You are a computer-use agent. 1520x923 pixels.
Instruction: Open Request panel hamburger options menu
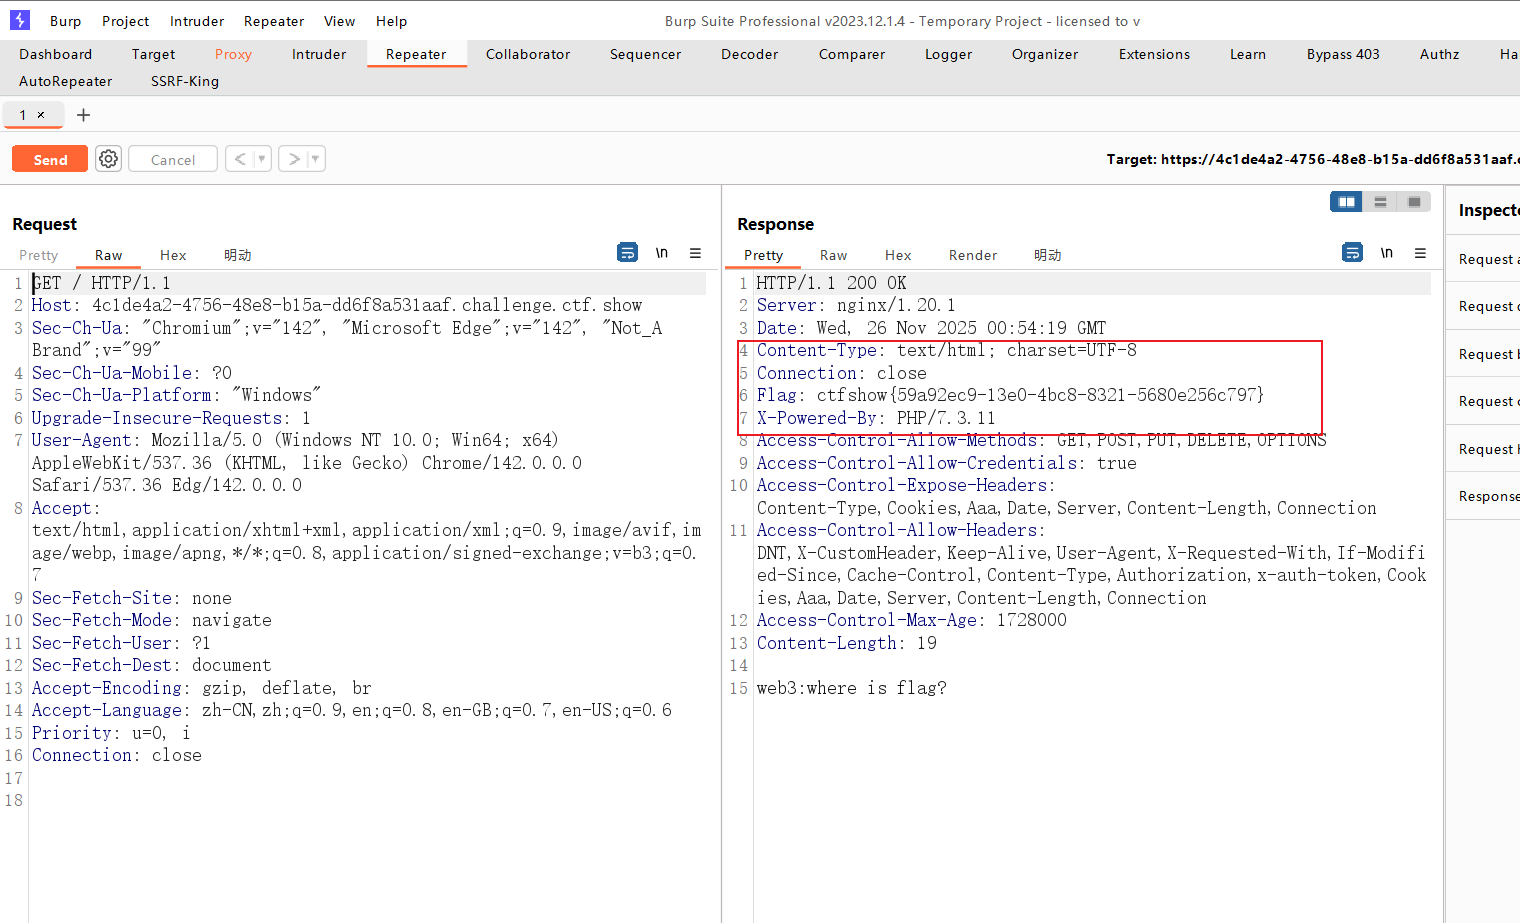pyautogui.click(x=695, y=253)
